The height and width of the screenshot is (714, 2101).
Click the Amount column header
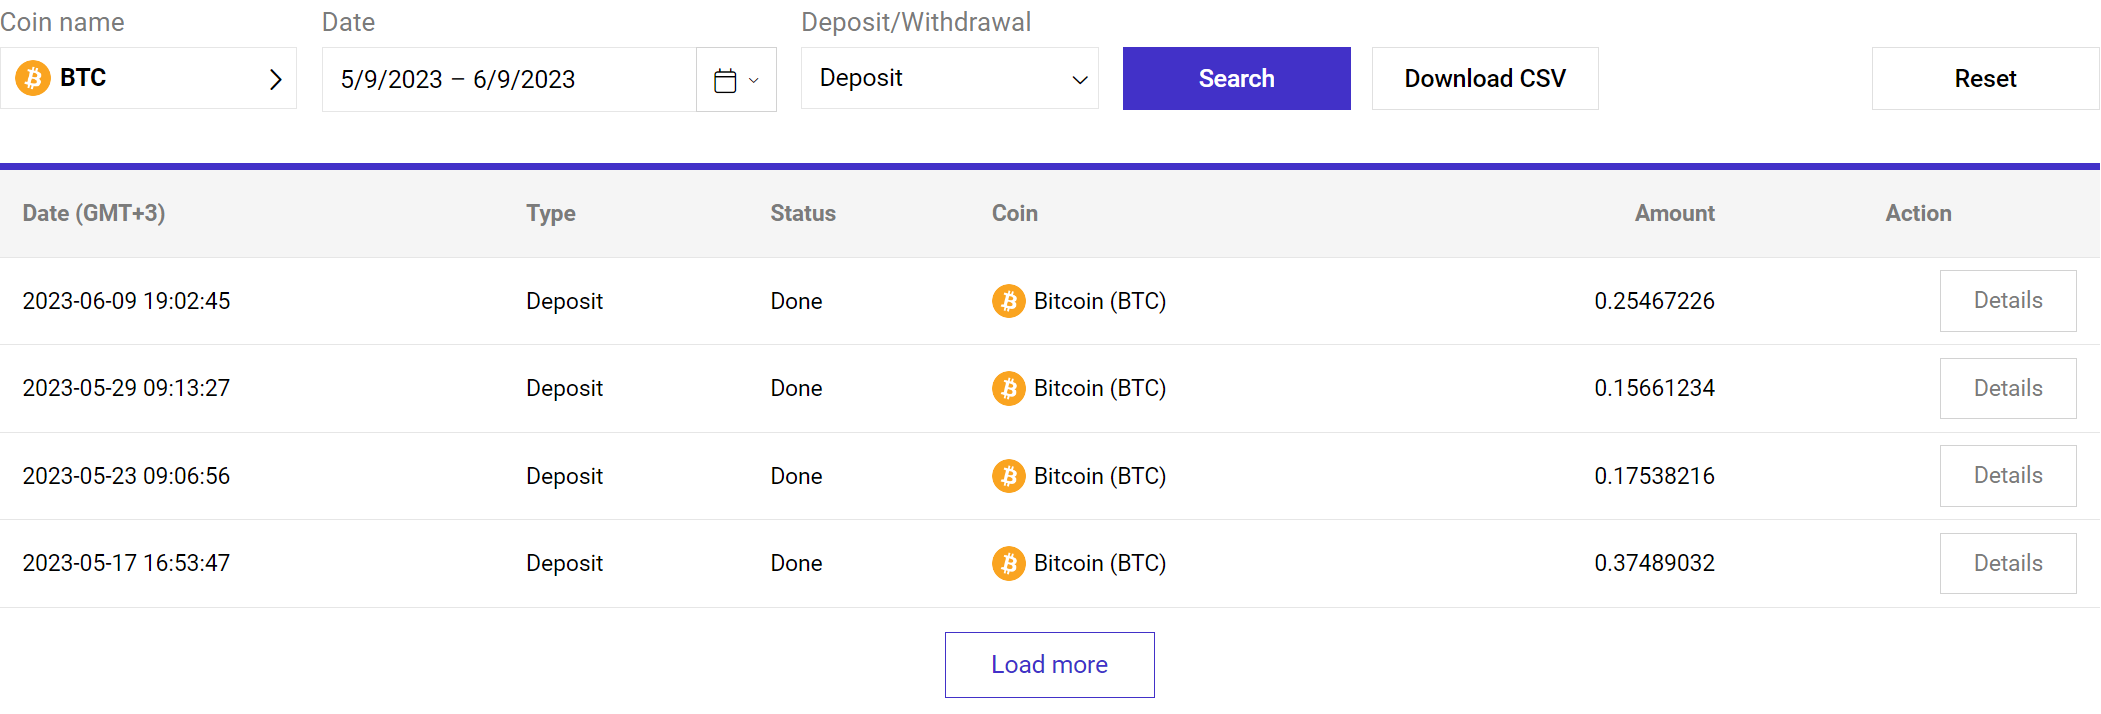[x=1674, y=213]
